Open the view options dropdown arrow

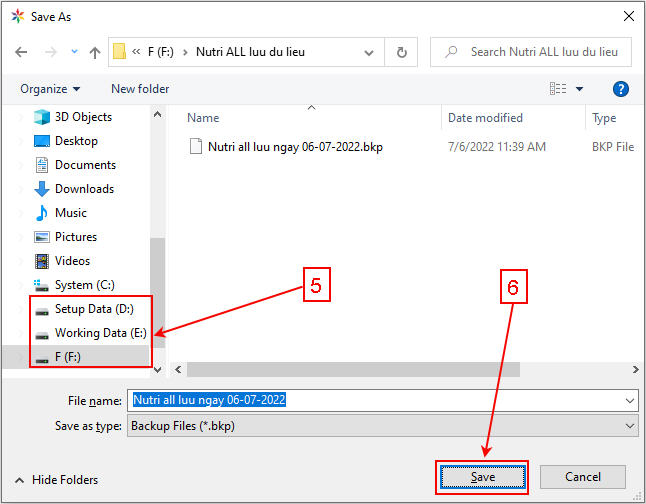579,89
